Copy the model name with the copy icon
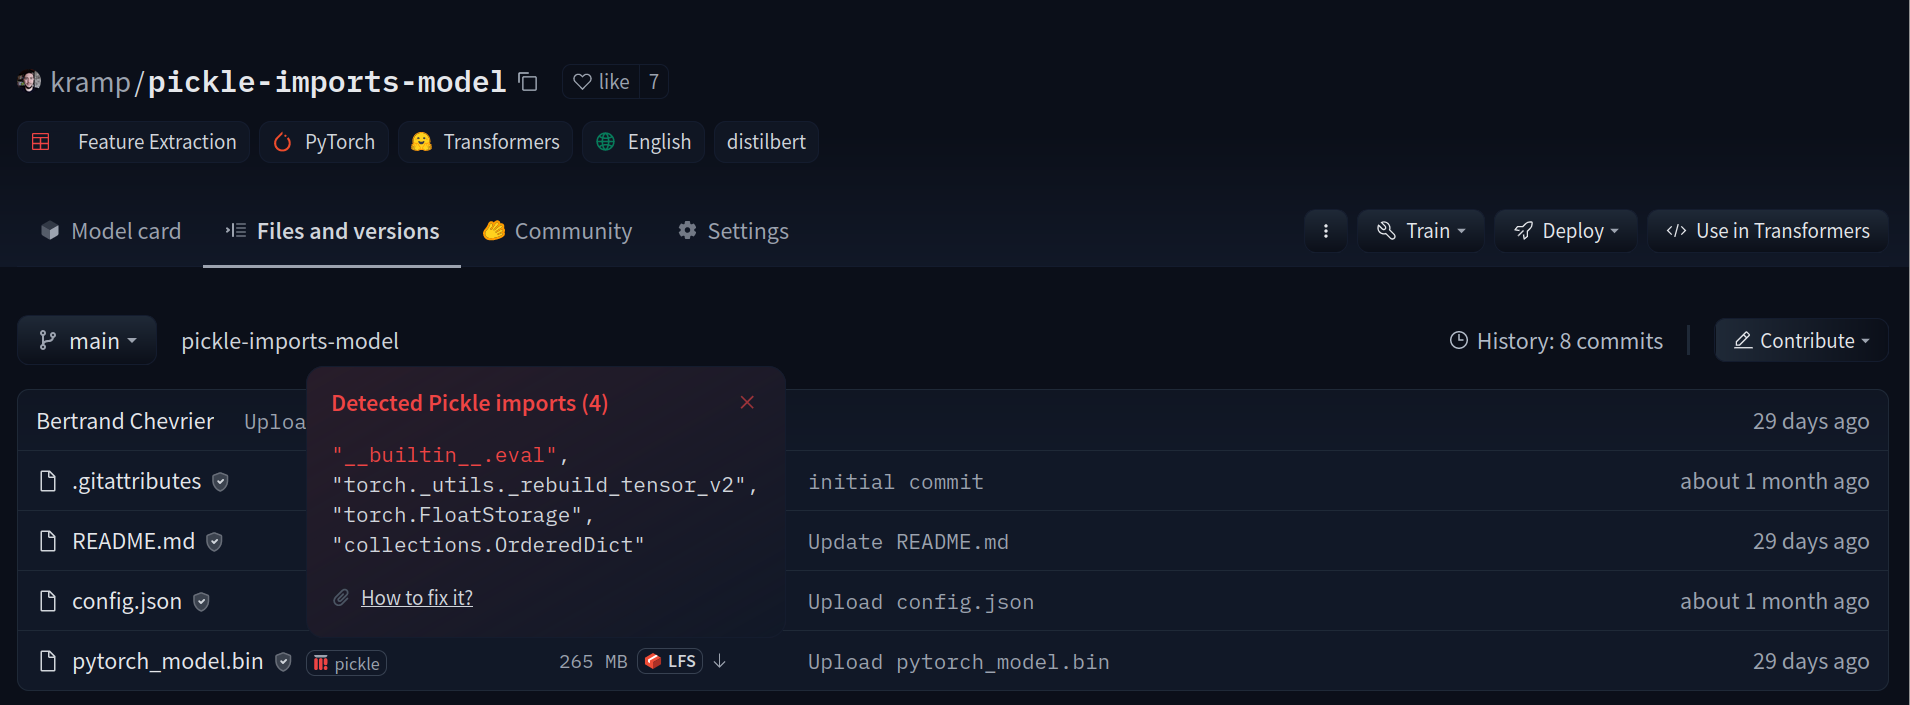Screen dimensions: 1910x705 [x=528, y=82]
